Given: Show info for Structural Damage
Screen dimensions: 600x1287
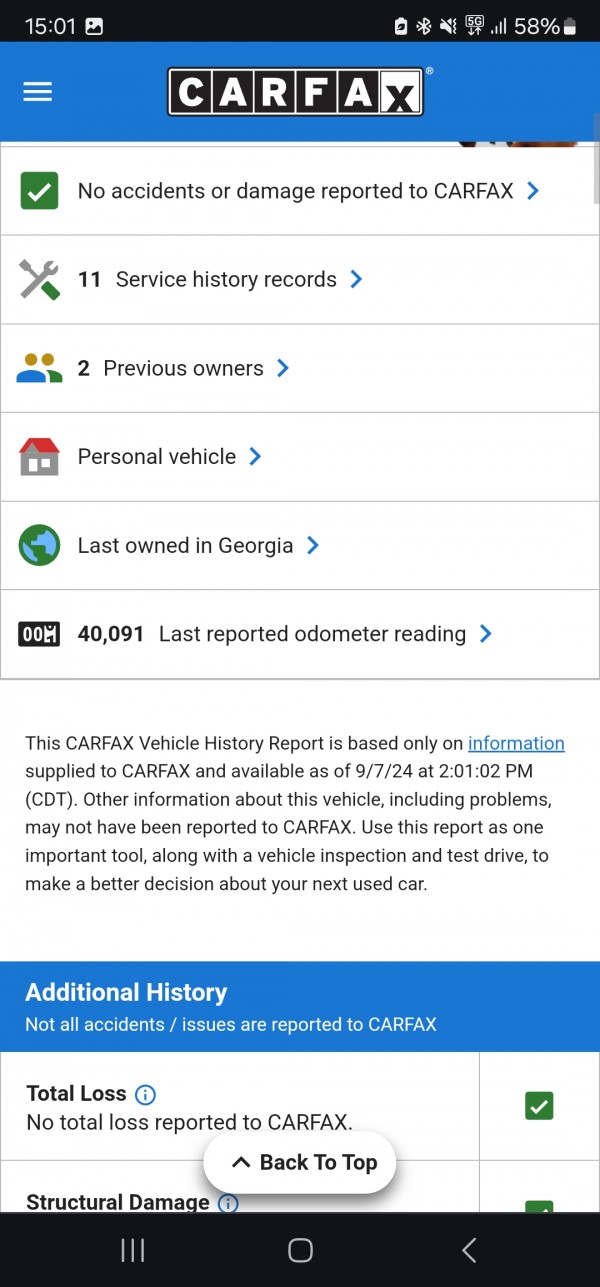Looking at the screenshot, I should coord(227,1202).
